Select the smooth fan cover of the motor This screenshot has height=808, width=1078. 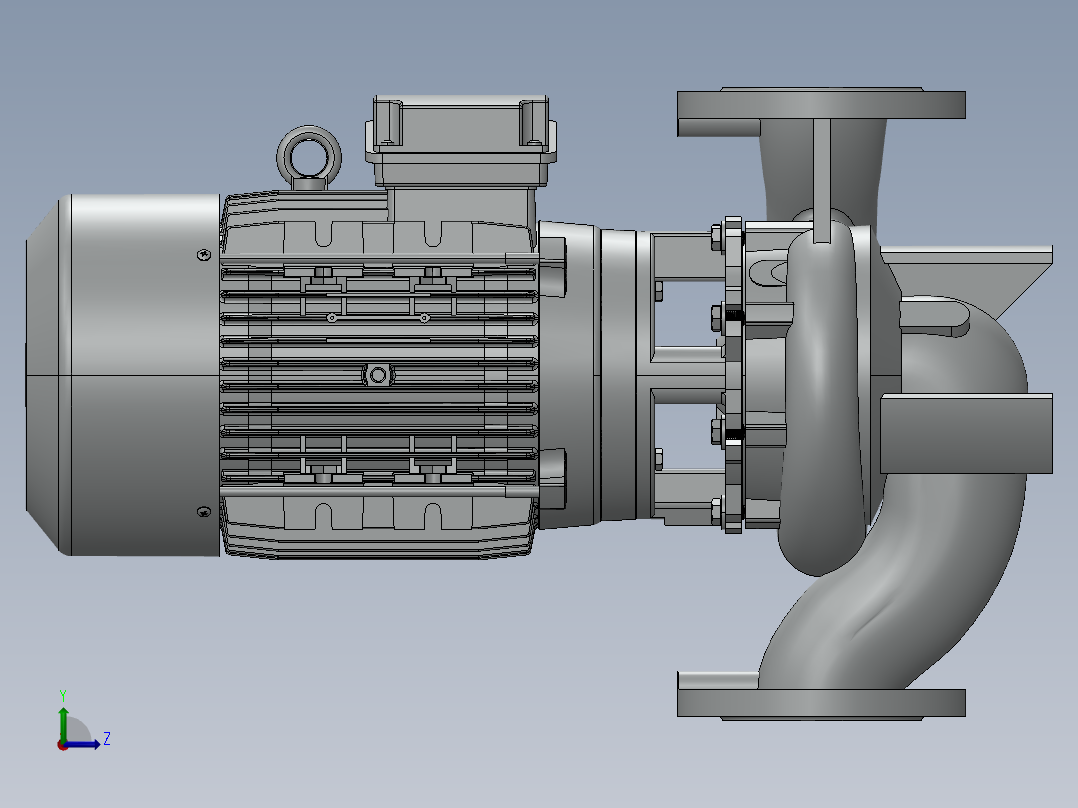(x=124, y=375)
